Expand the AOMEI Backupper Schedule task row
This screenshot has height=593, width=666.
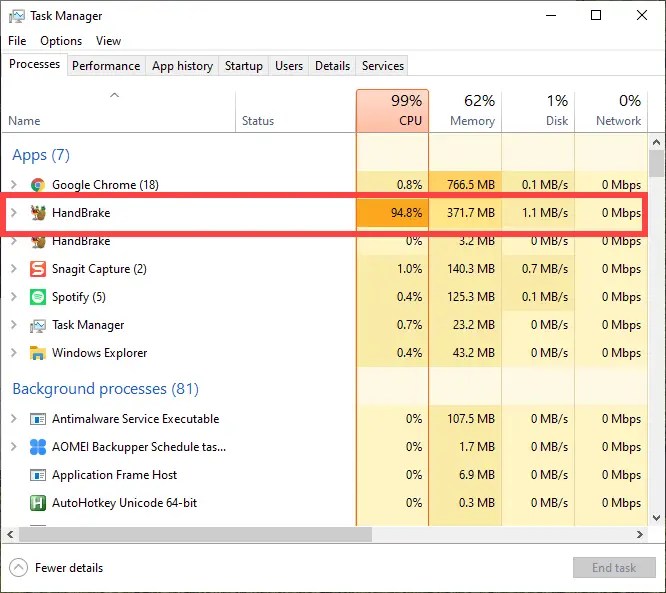(14, 446)
